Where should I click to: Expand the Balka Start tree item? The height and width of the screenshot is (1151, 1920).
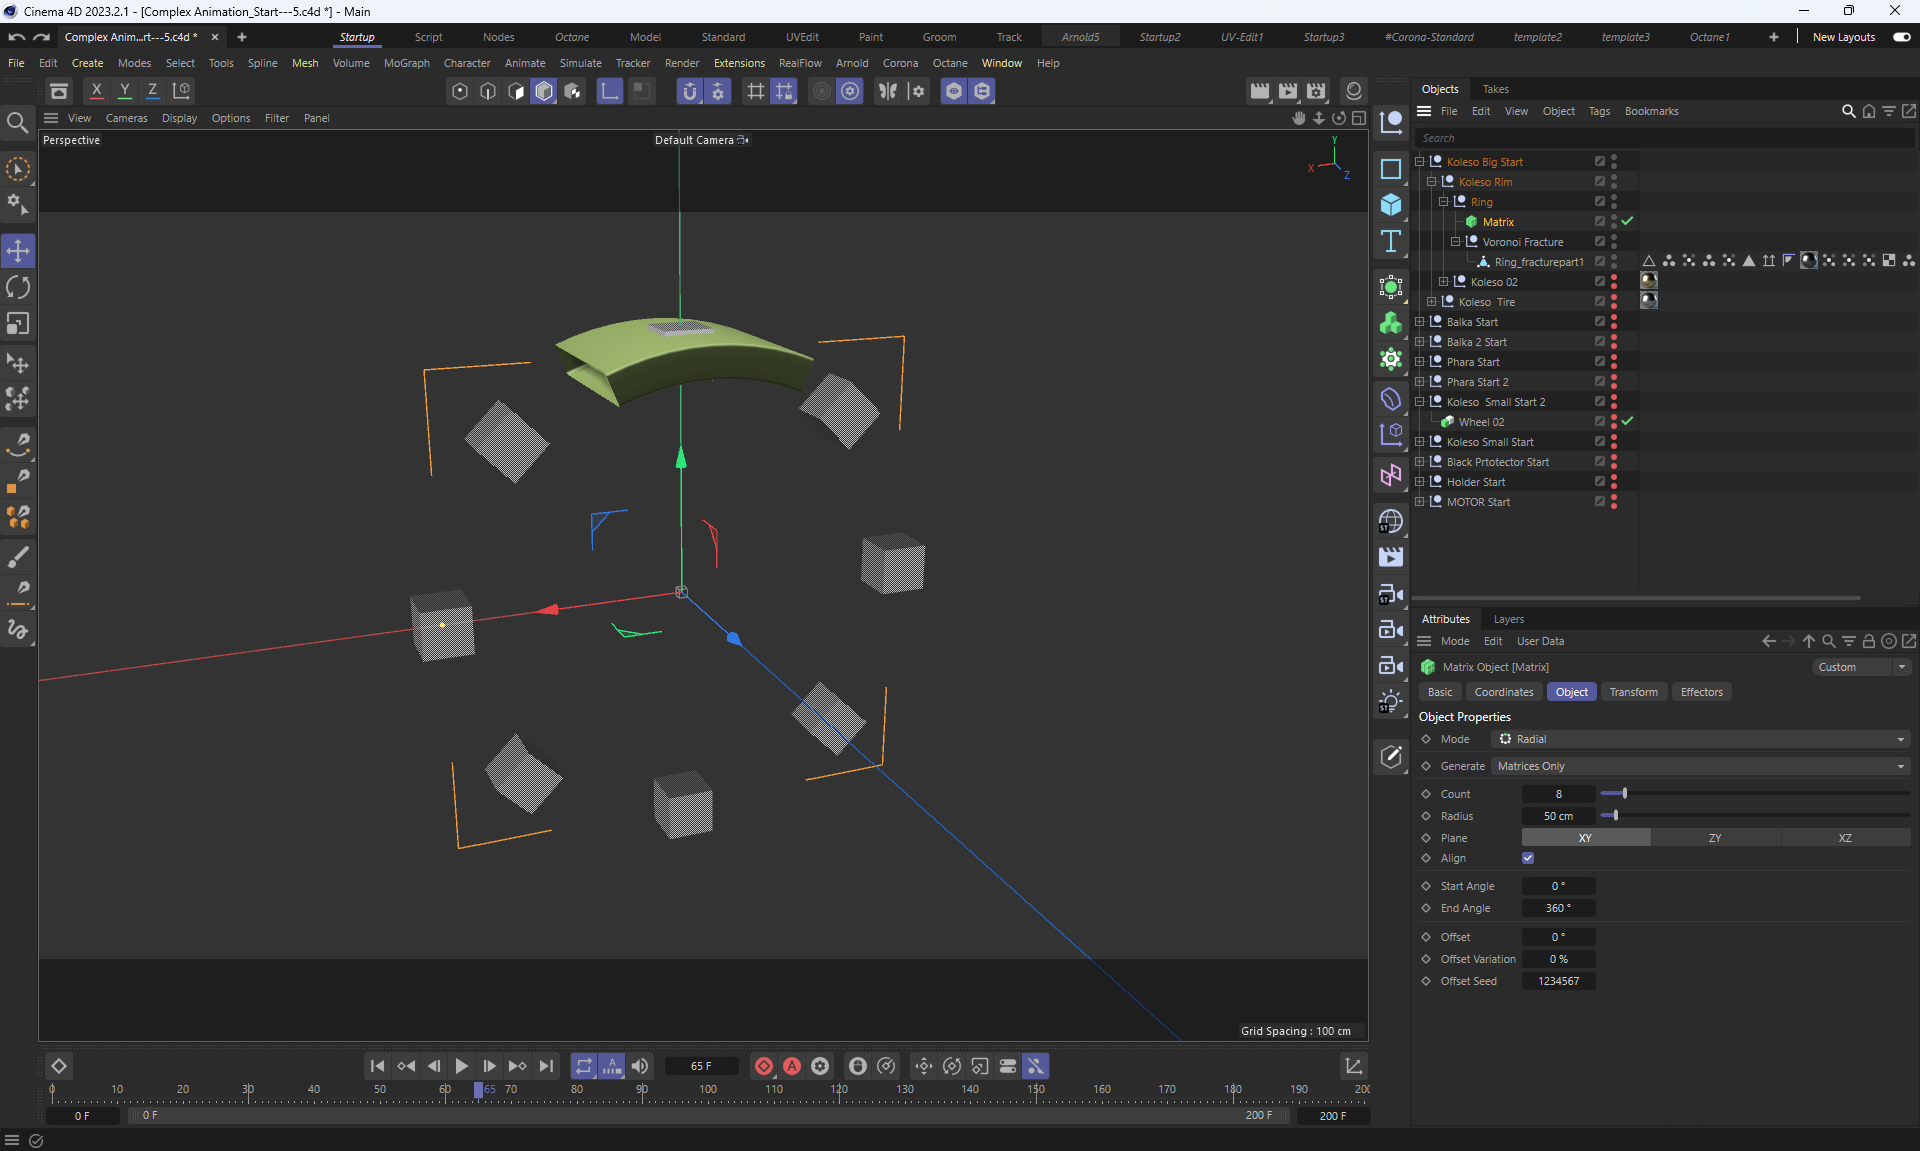(1419, 322)
